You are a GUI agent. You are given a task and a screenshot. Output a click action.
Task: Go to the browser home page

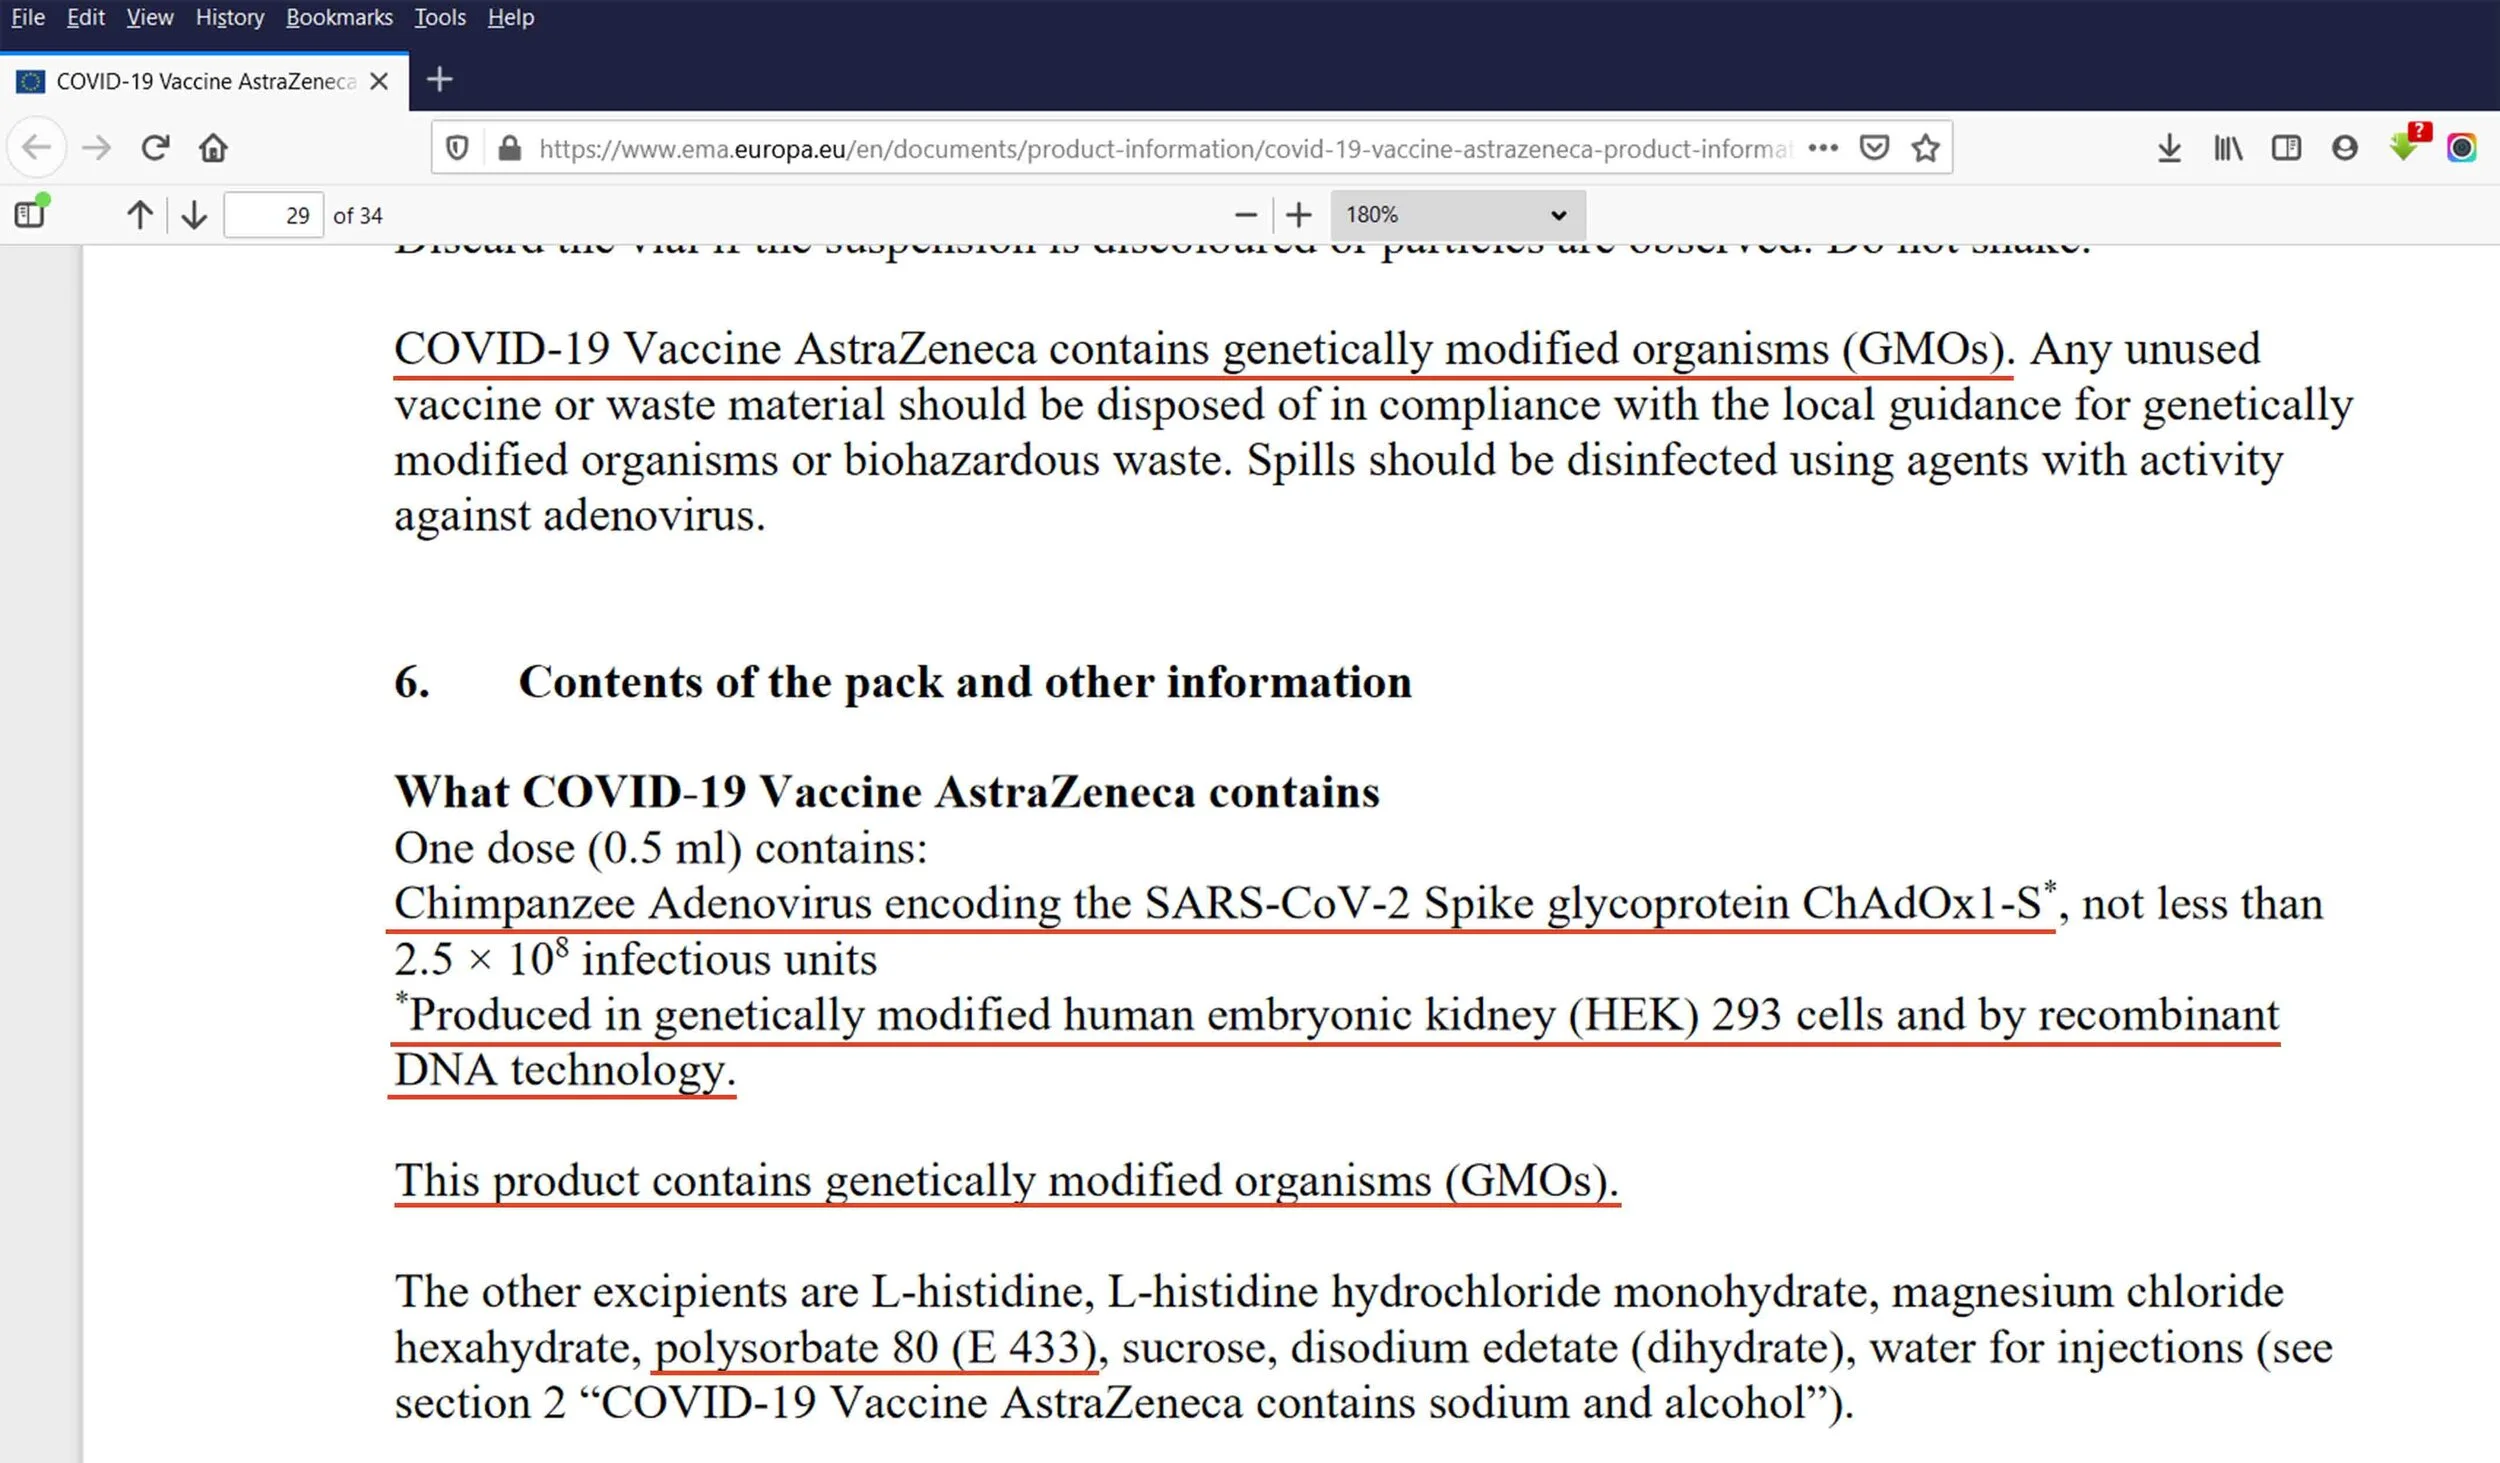pyautogui.click(x=213, y=148)
